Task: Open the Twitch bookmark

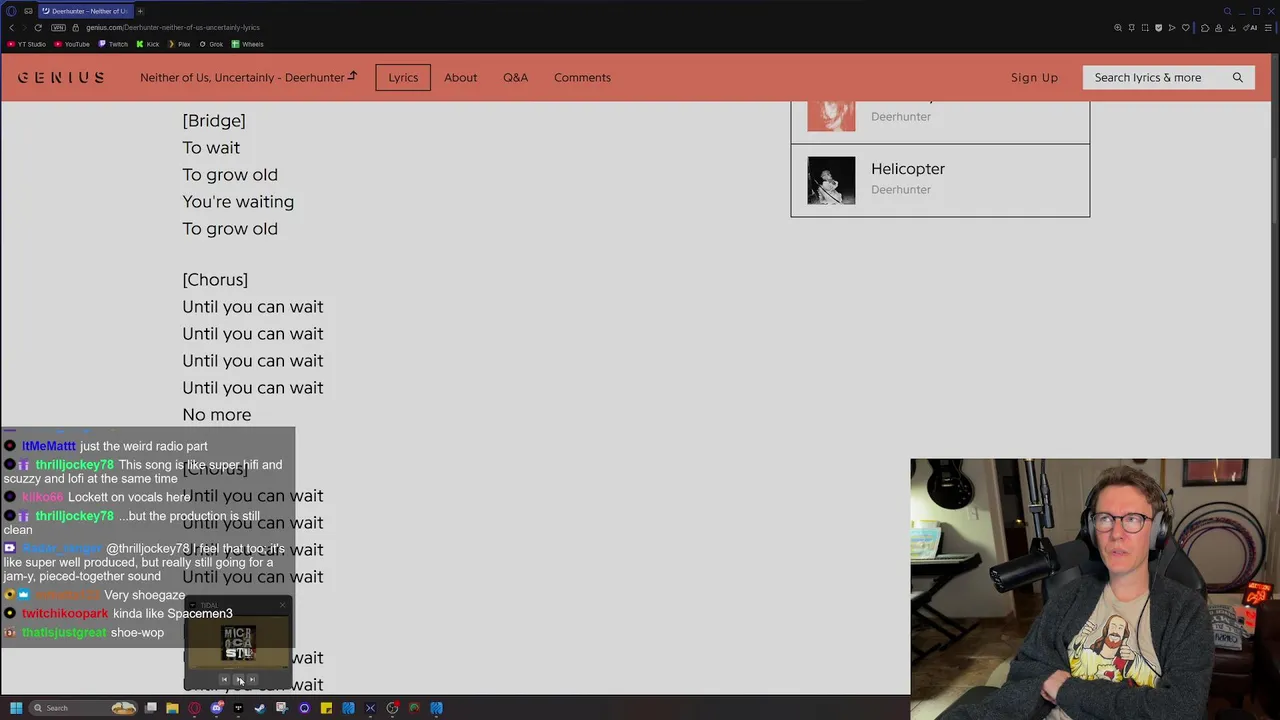Action: [x=113, y=44]
